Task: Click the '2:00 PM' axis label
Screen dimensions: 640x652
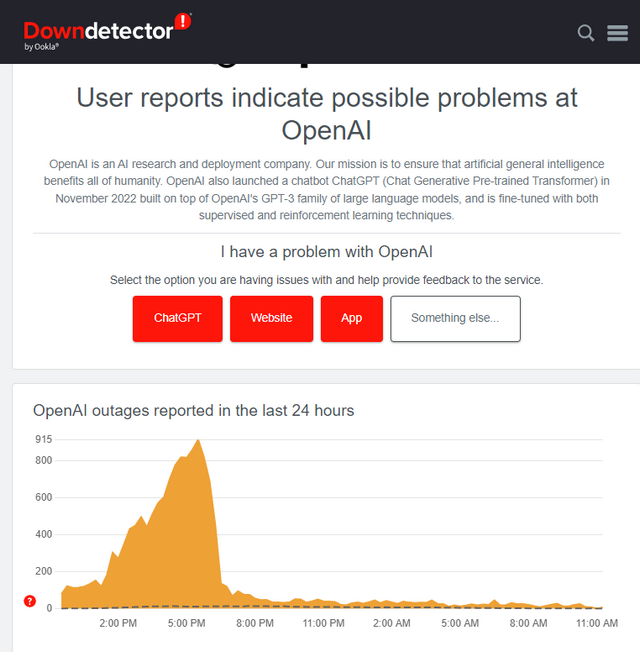Action: click(118, 623)
